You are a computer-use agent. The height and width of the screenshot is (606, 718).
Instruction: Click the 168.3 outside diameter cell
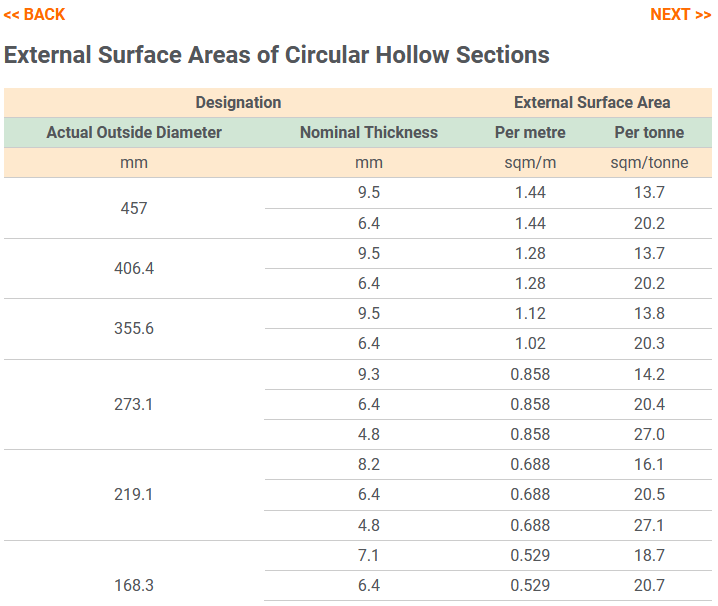[134, 585]
